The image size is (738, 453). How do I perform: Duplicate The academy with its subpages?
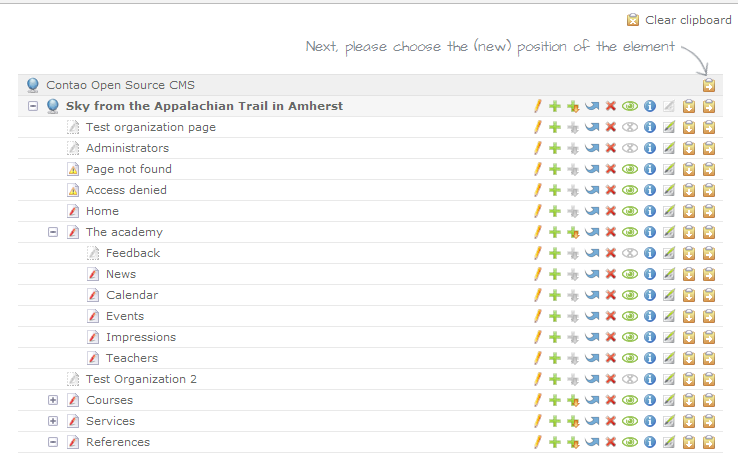coord(573,232)
